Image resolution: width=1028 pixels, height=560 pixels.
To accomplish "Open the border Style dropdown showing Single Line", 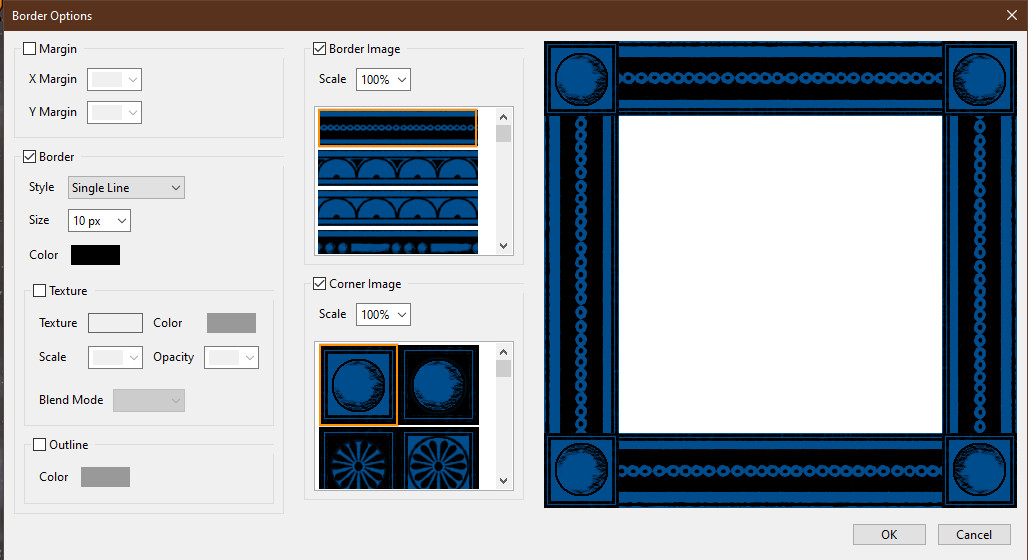I will (126, 188).
